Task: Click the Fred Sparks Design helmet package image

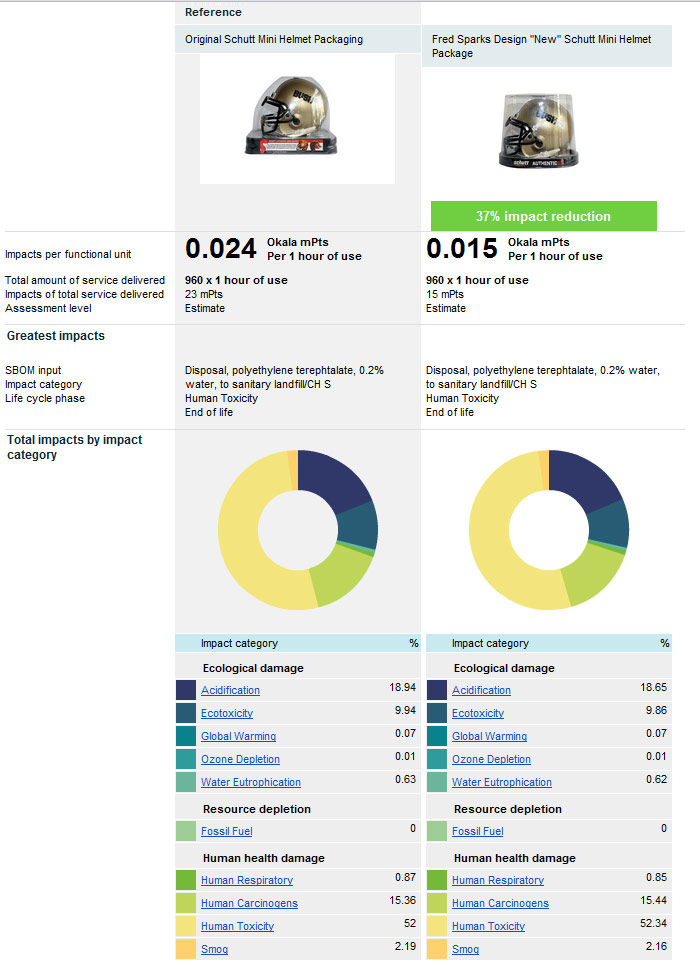Action: tap(540, 130)
